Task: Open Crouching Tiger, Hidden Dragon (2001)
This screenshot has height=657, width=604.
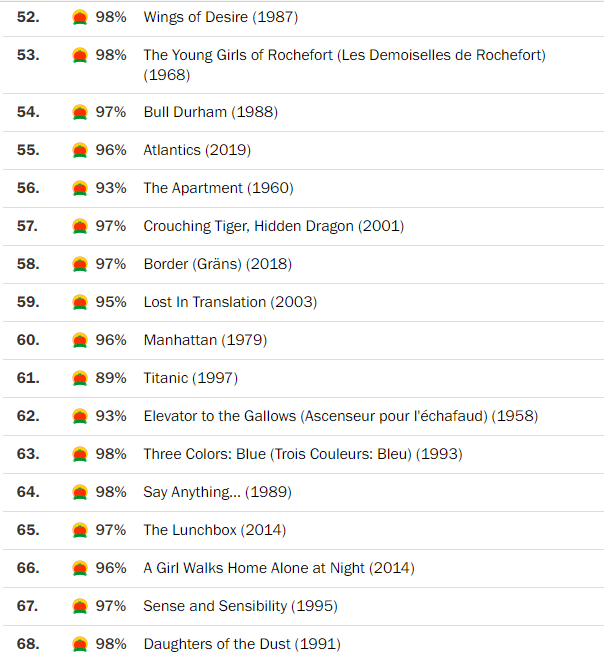Action: pyautogui.click(x=273, y=226)
